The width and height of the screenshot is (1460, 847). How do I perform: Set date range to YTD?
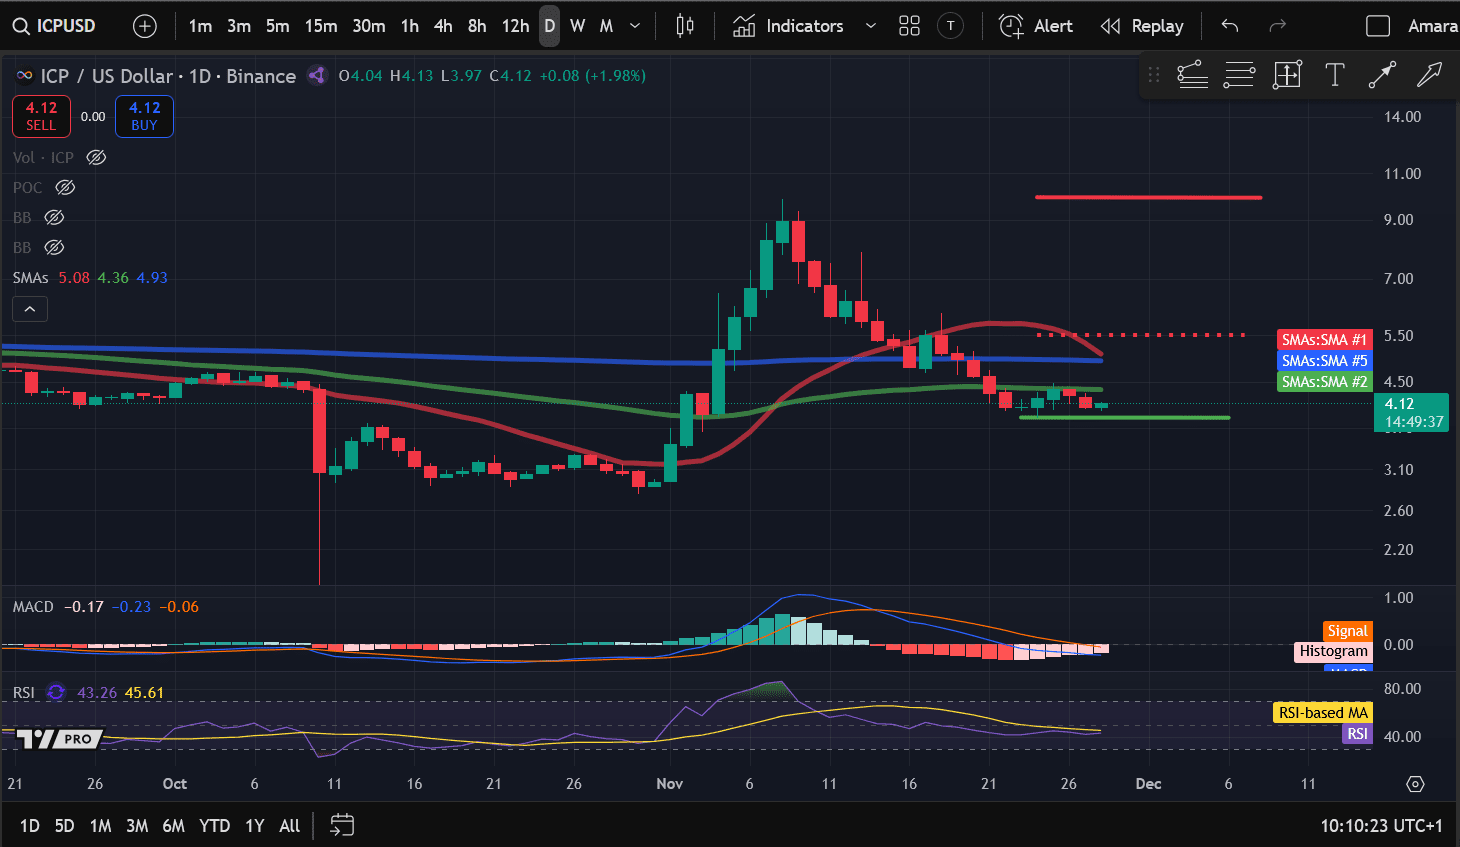[214, 826]
